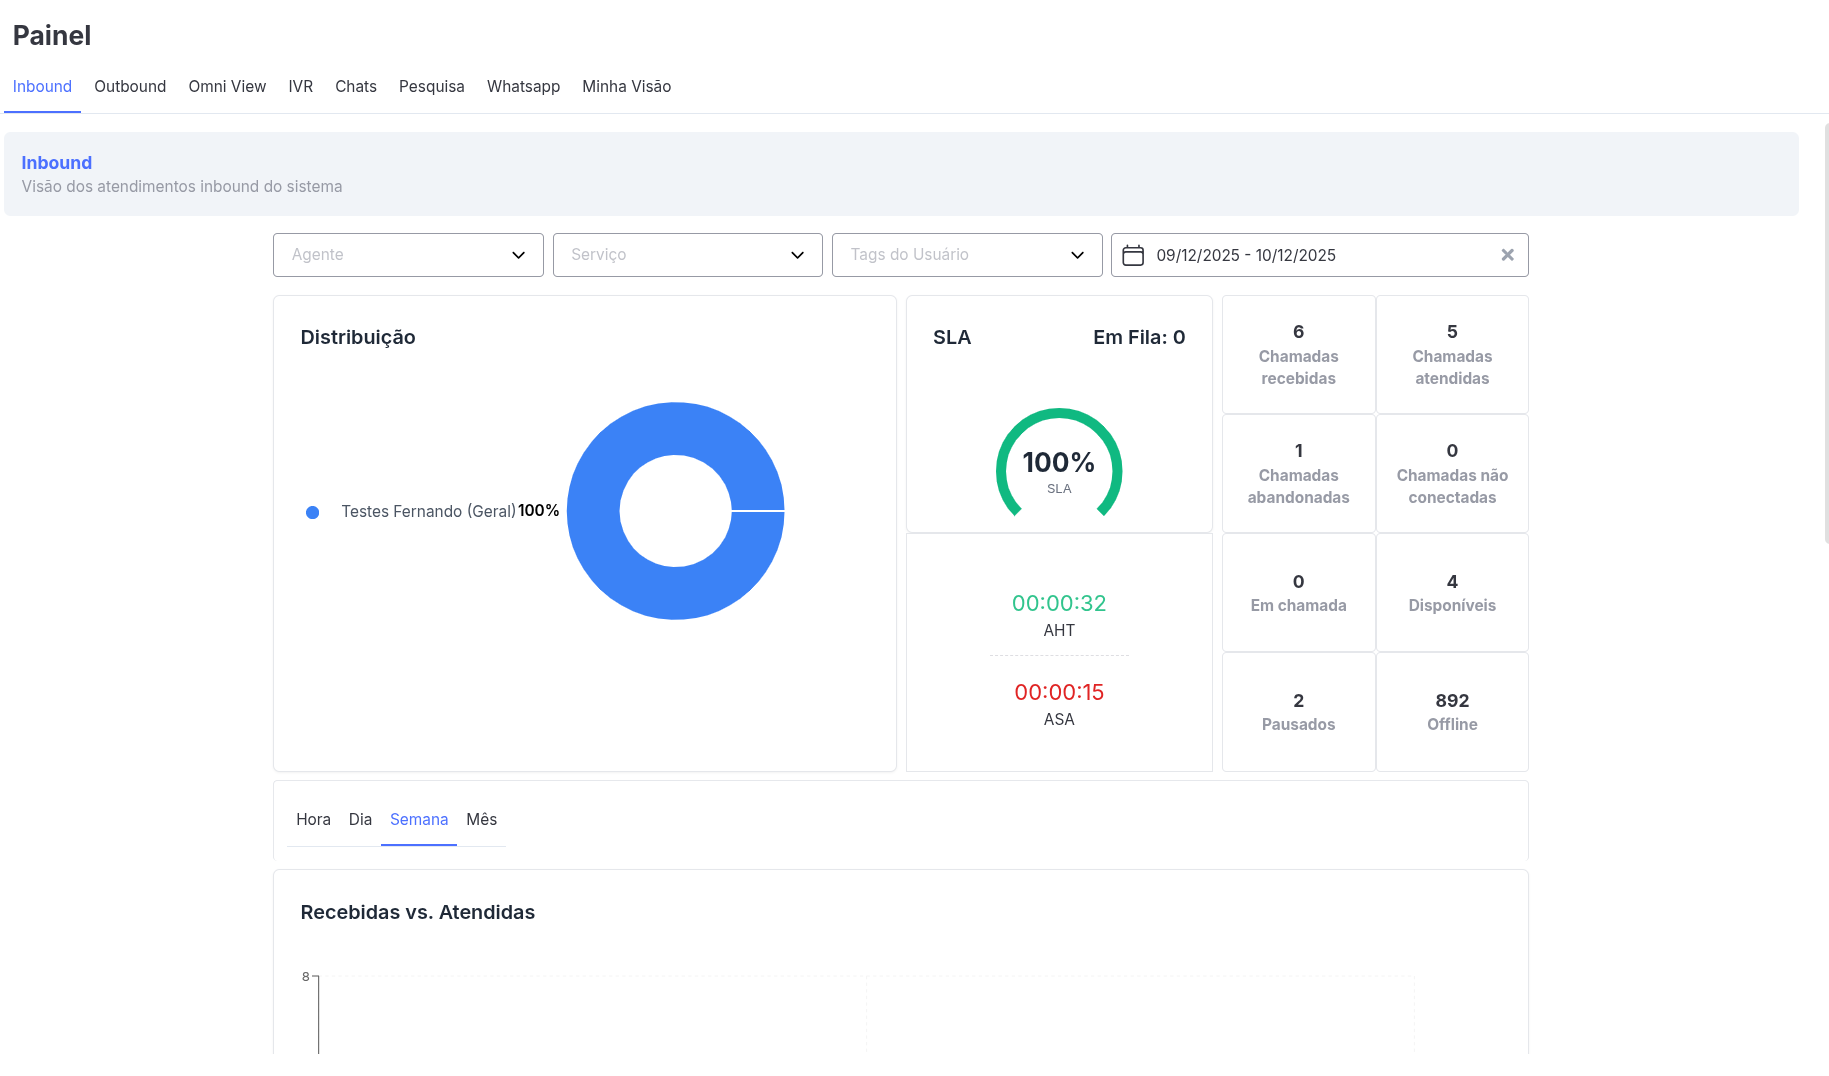Click the calendar icon in date field
This screenshot has height=1076, width=1829.
click(1132, 255)
